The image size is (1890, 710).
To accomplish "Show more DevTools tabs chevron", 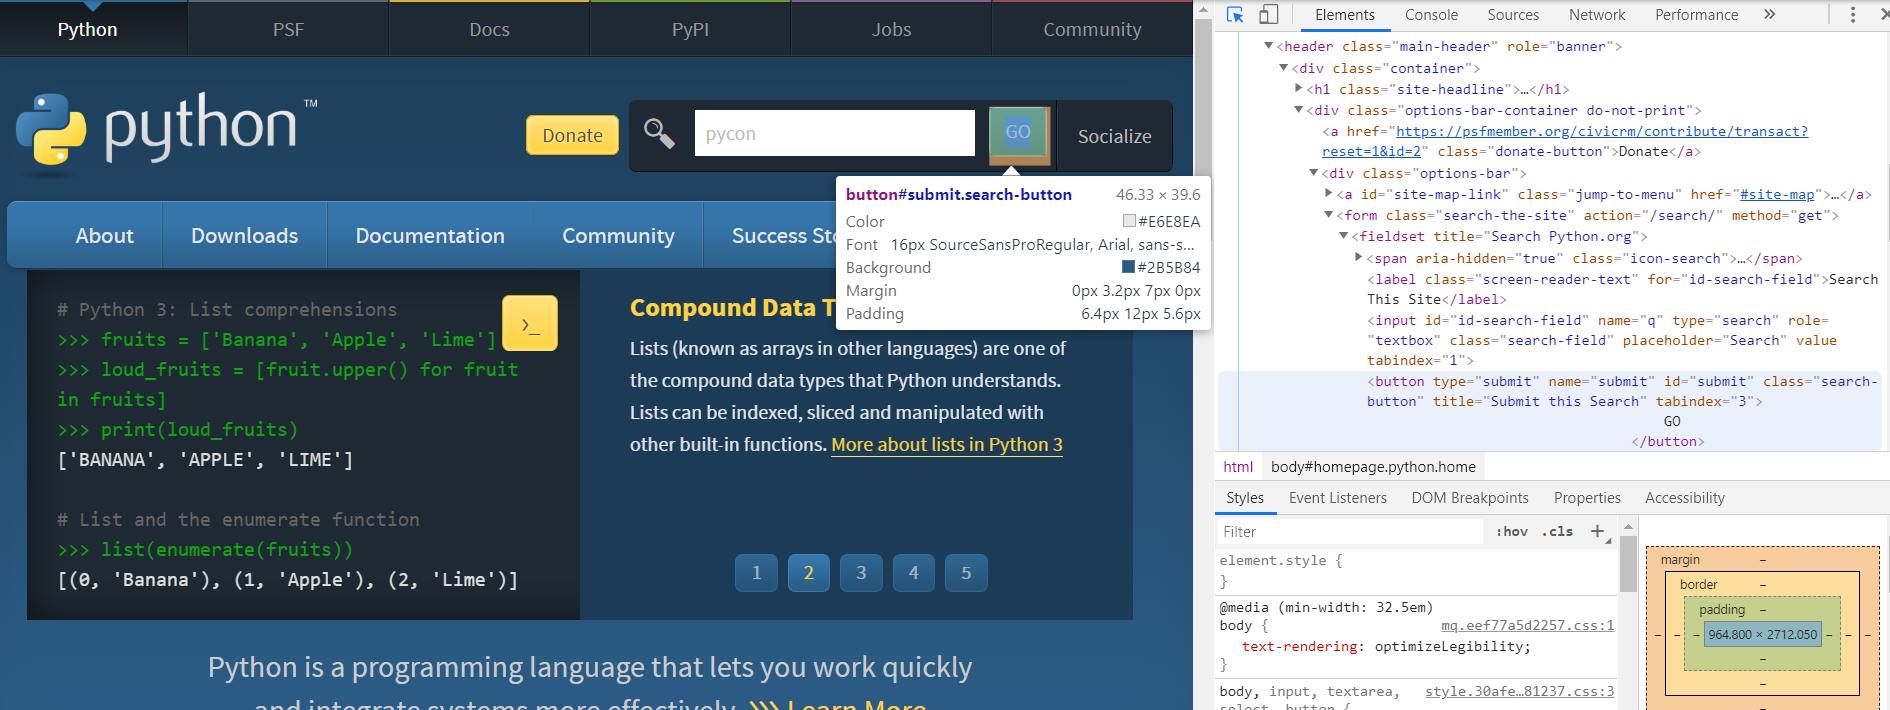I will click(1769, 15).
